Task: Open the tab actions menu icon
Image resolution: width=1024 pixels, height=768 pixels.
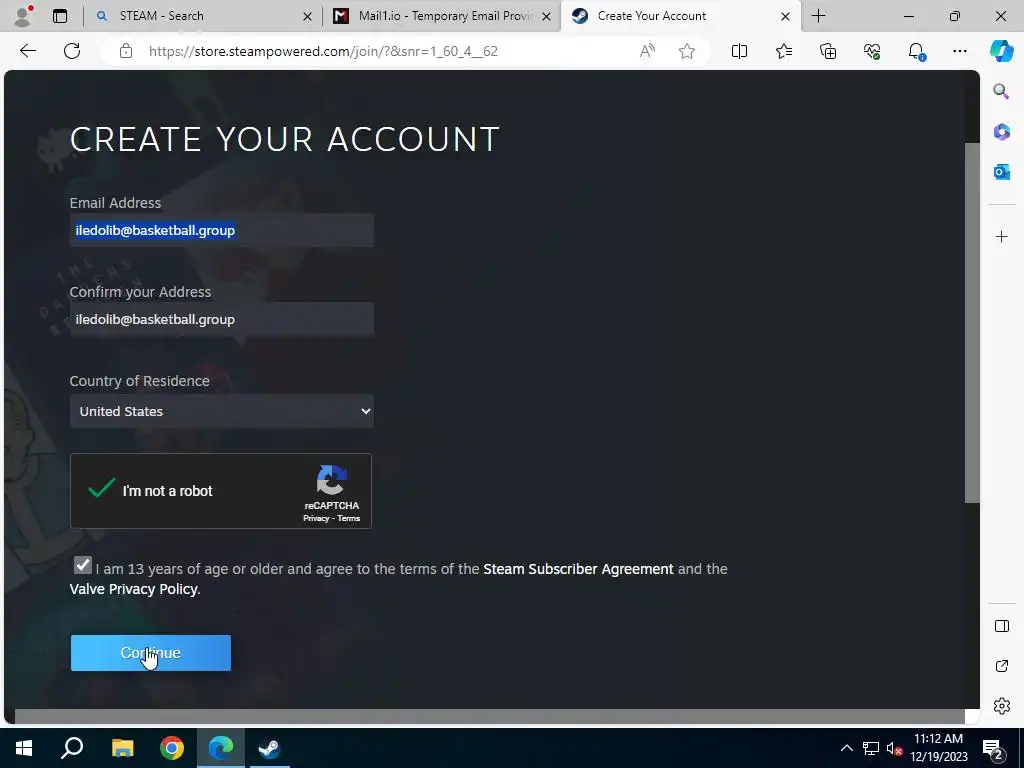Action: [60, 16]
